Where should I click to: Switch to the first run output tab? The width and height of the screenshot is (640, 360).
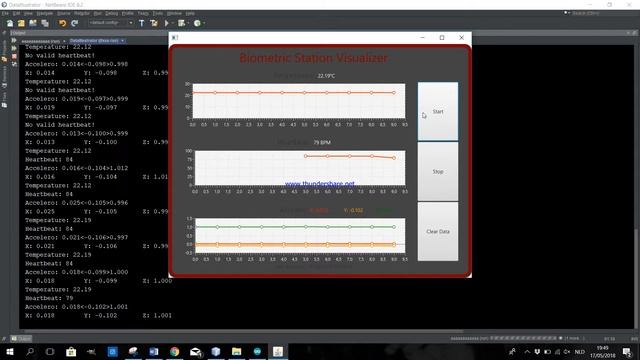coord(43,41)
